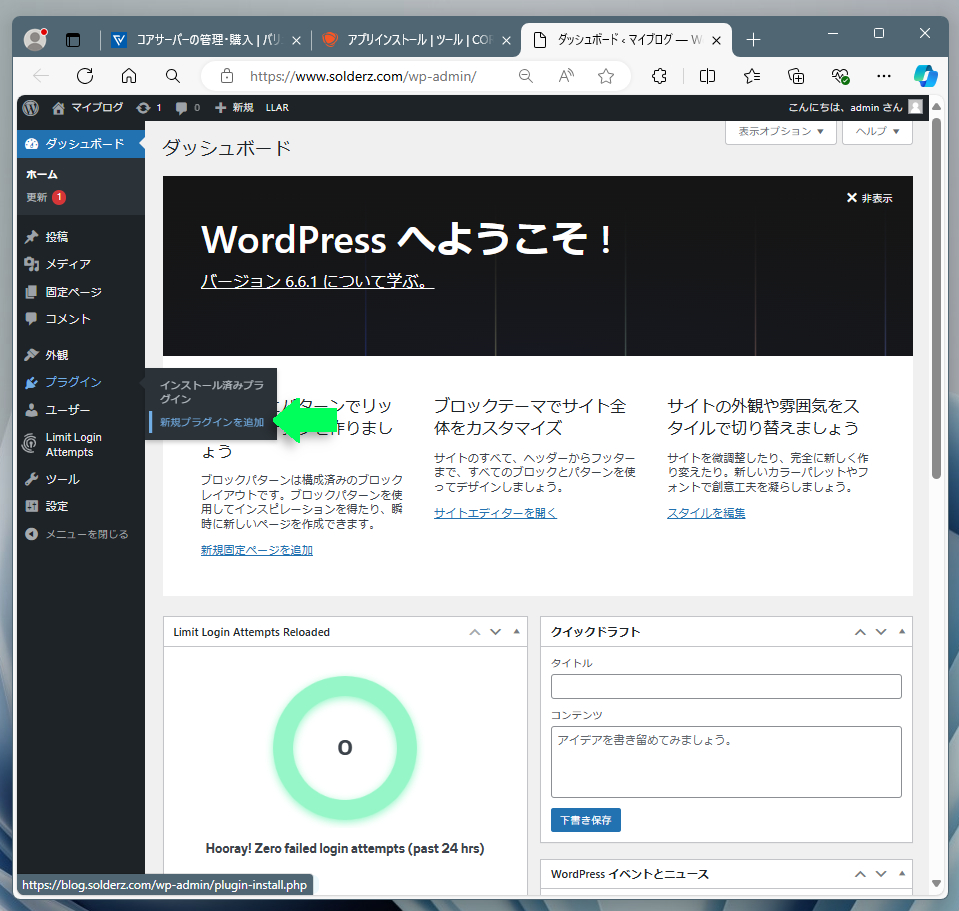Open the browser Extensions puzzle icon
The image size is (959, 911).
(x=659, y=76)
